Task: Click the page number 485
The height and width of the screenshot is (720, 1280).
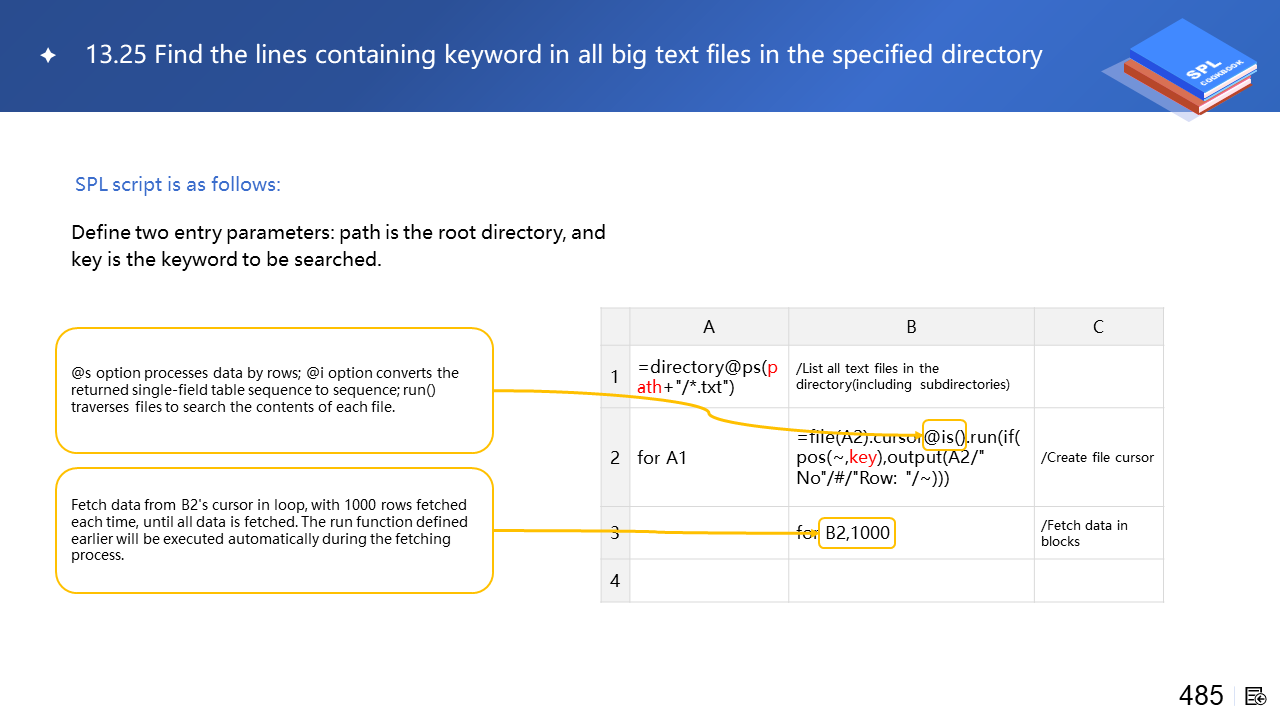Action: click(1201, 696)
